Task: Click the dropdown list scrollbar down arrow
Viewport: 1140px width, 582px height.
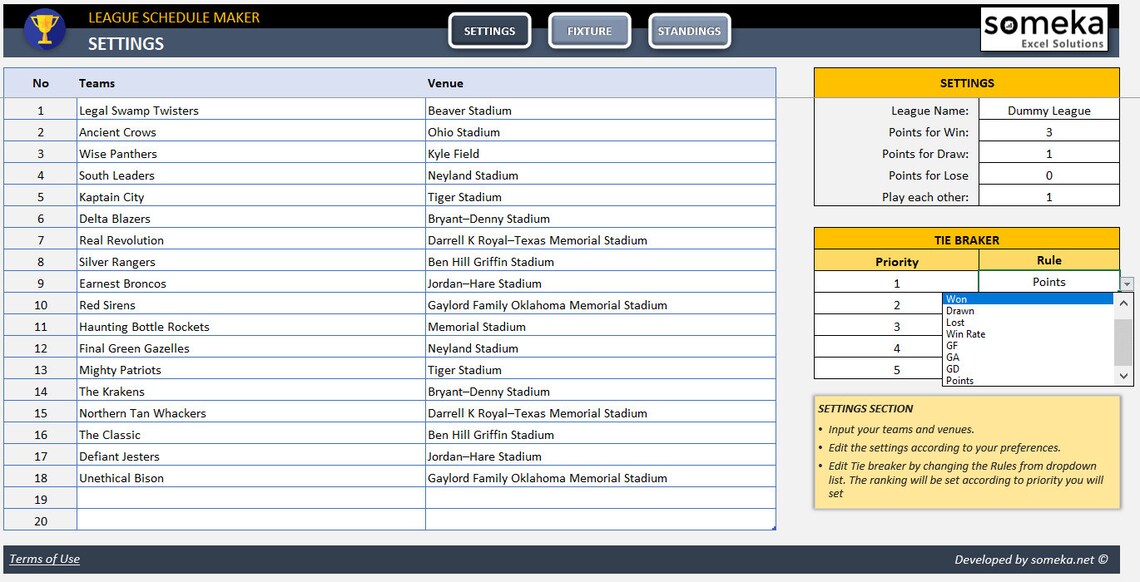Action: click(1125, 378)
